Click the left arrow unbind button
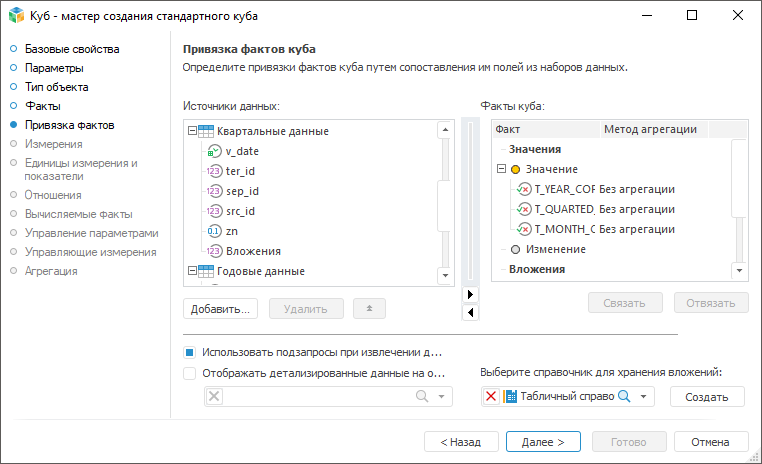This screenshot has width=762, height=464. 471,312
